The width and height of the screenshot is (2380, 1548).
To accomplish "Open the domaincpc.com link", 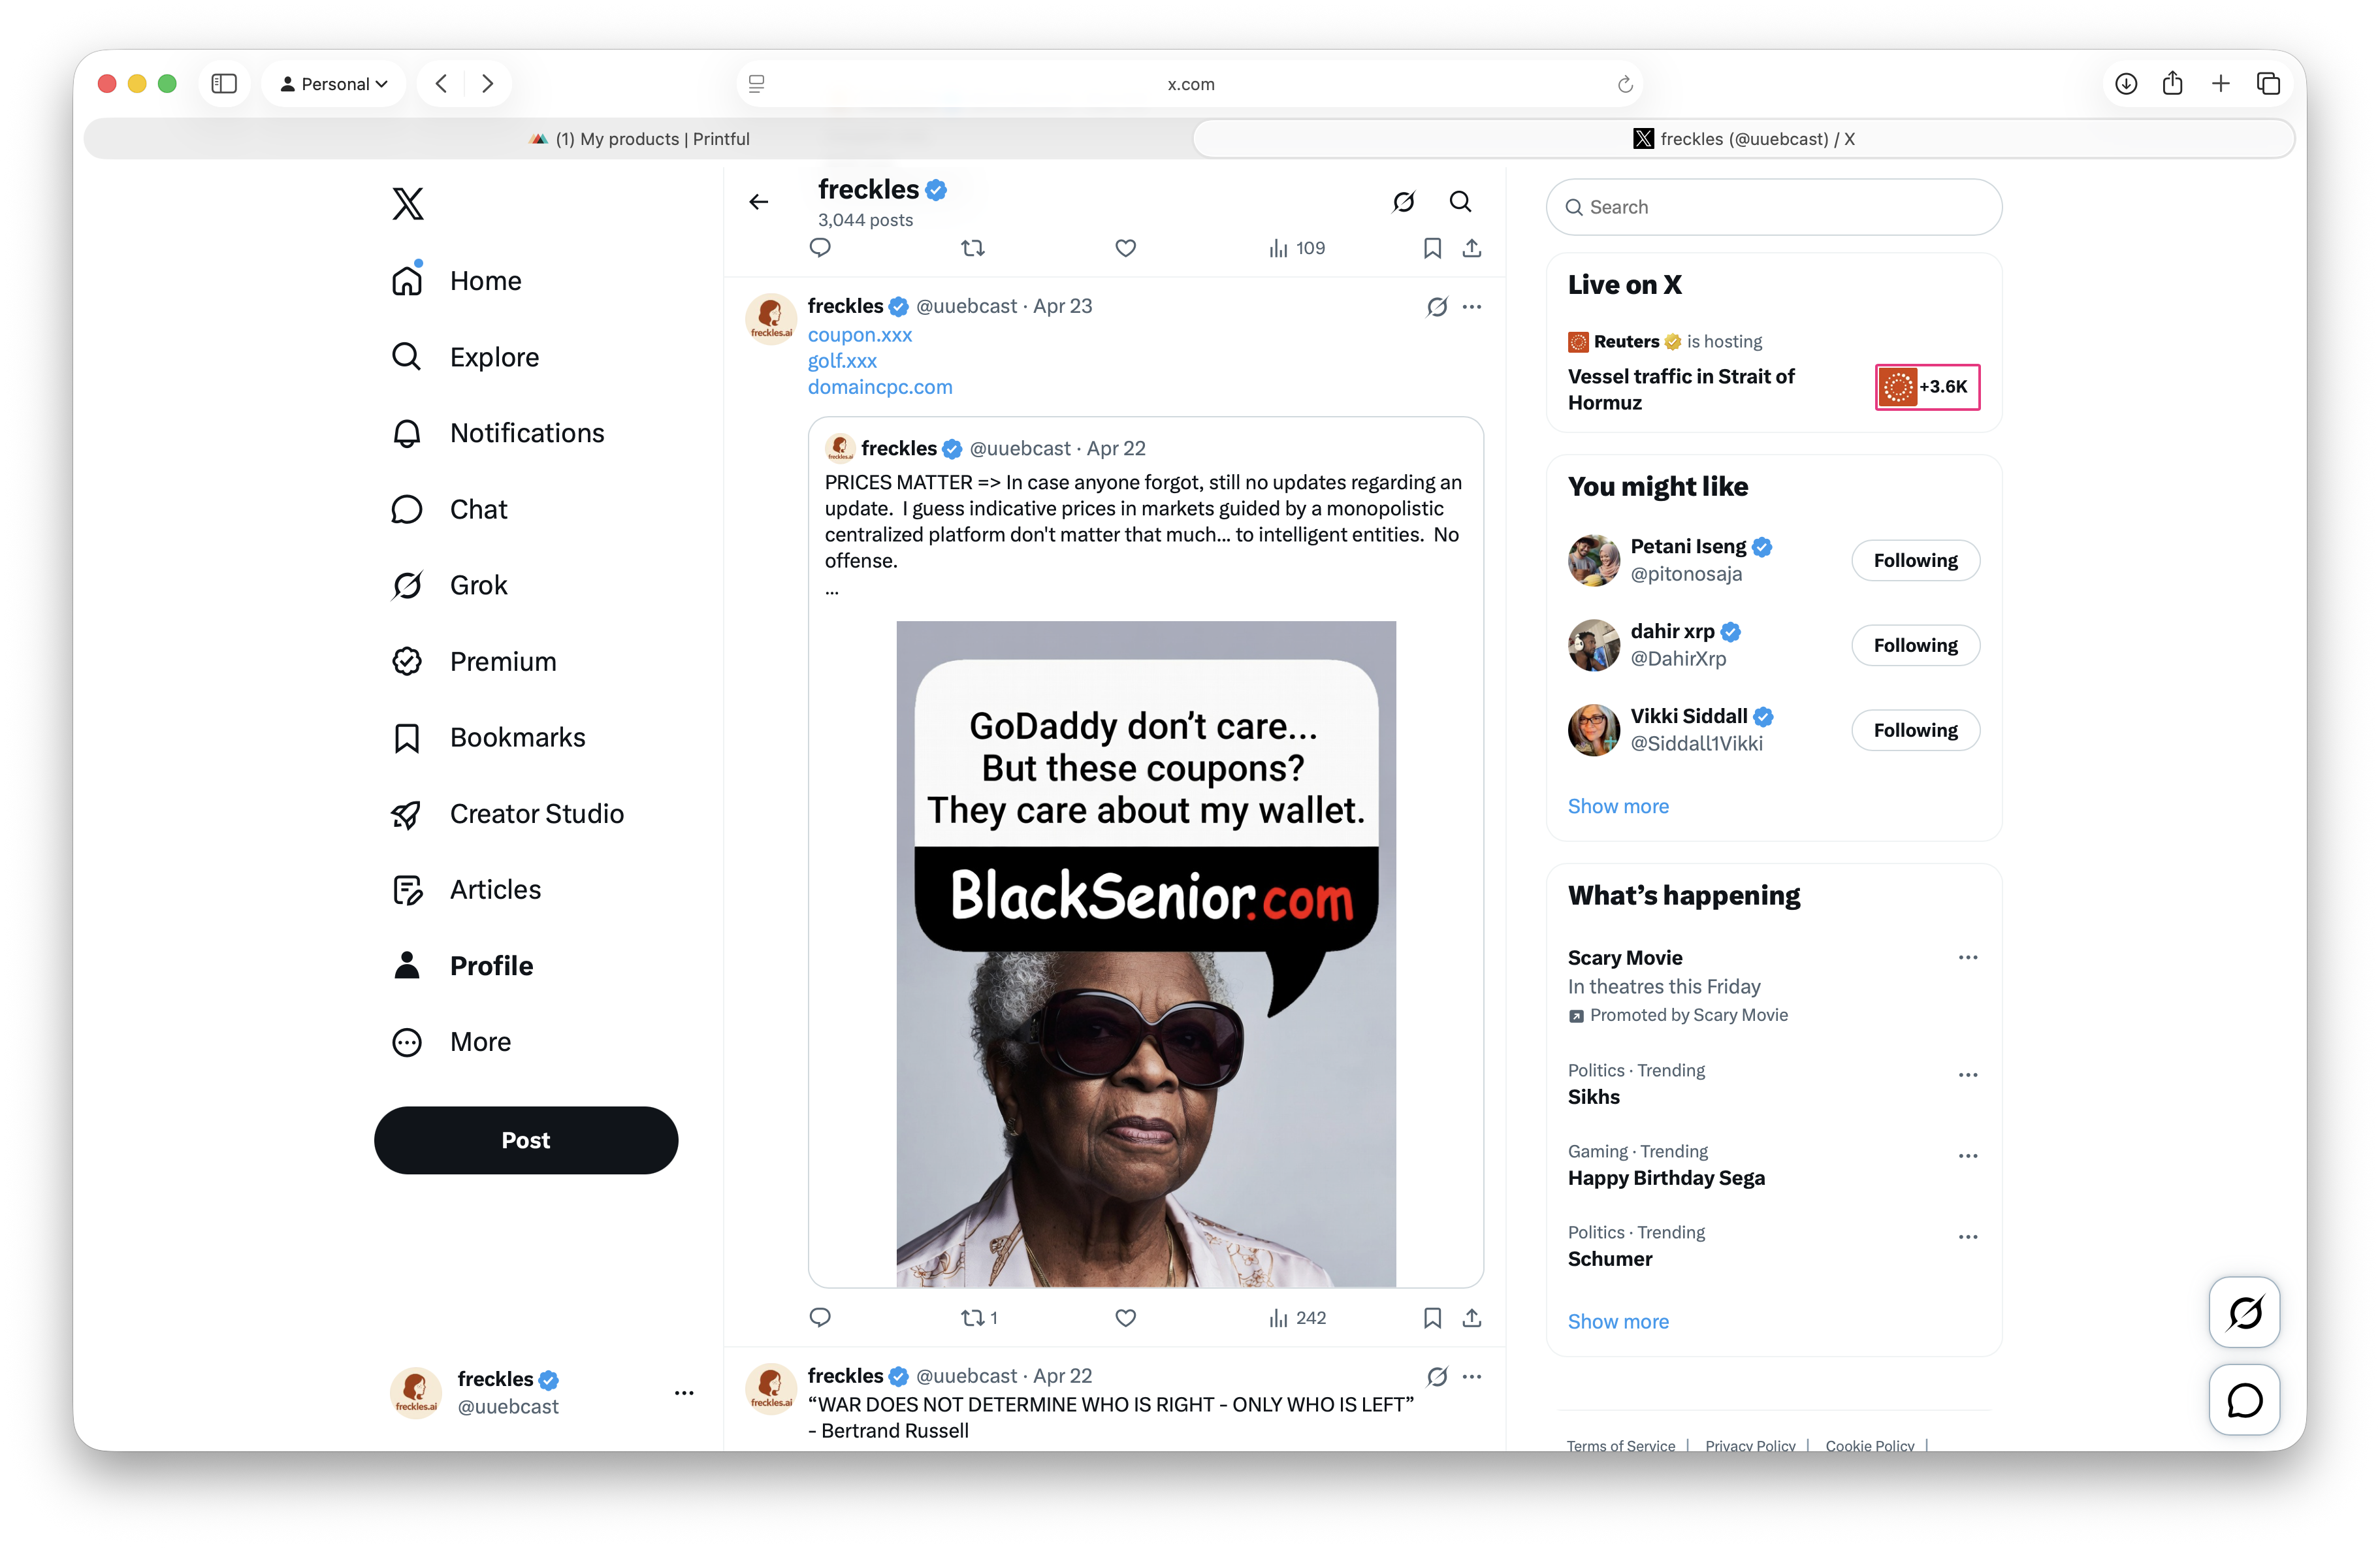I will pyautogui.click(x=880, y=387).
